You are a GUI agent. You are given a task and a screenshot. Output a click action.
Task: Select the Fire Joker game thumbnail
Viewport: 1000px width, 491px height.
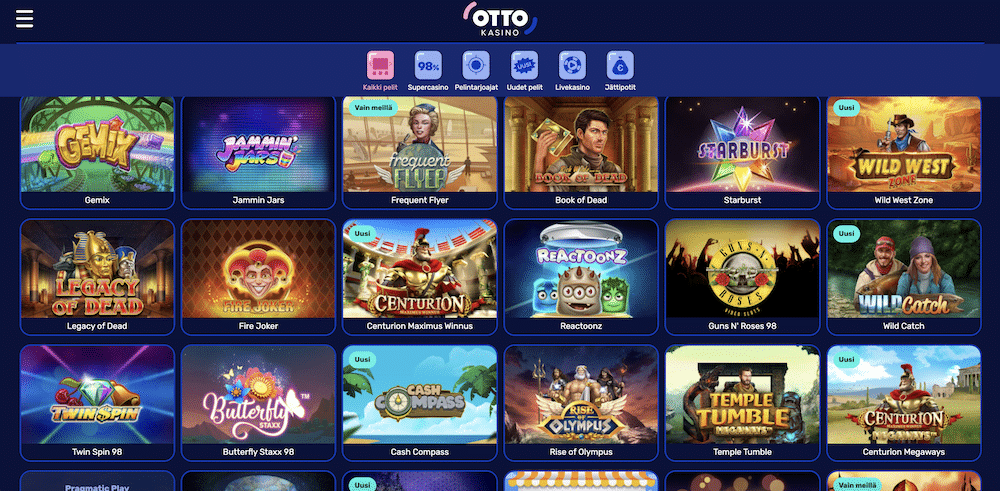258,269
